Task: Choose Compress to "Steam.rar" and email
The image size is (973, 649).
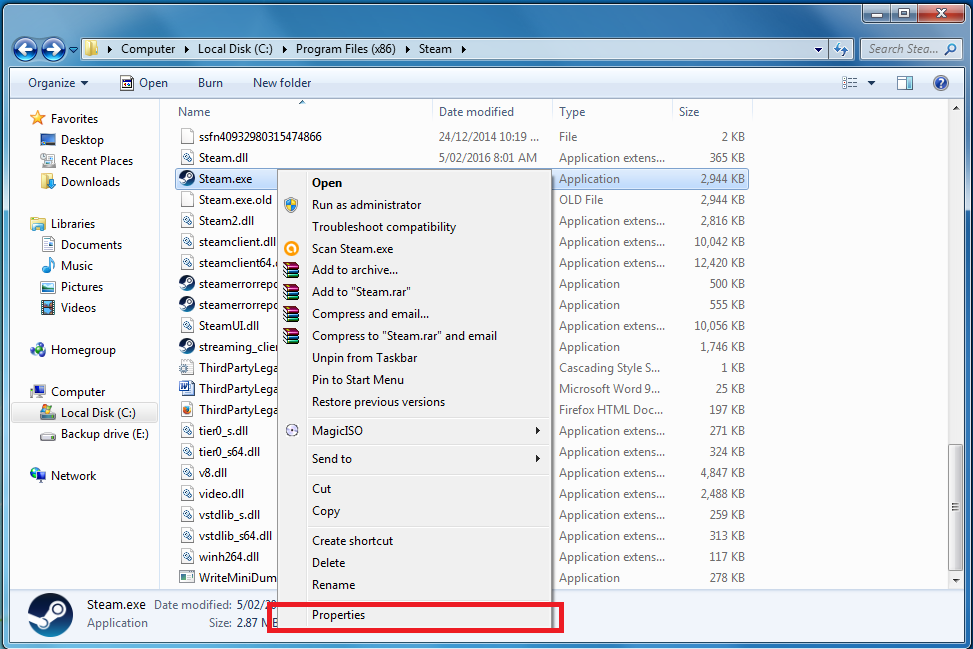Action: 414,336
